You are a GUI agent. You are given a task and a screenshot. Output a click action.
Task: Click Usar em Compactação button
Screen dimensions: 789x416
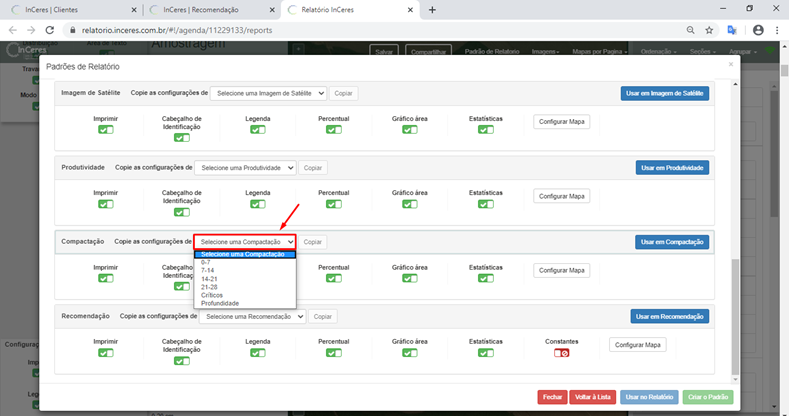[x=672, y=242]
